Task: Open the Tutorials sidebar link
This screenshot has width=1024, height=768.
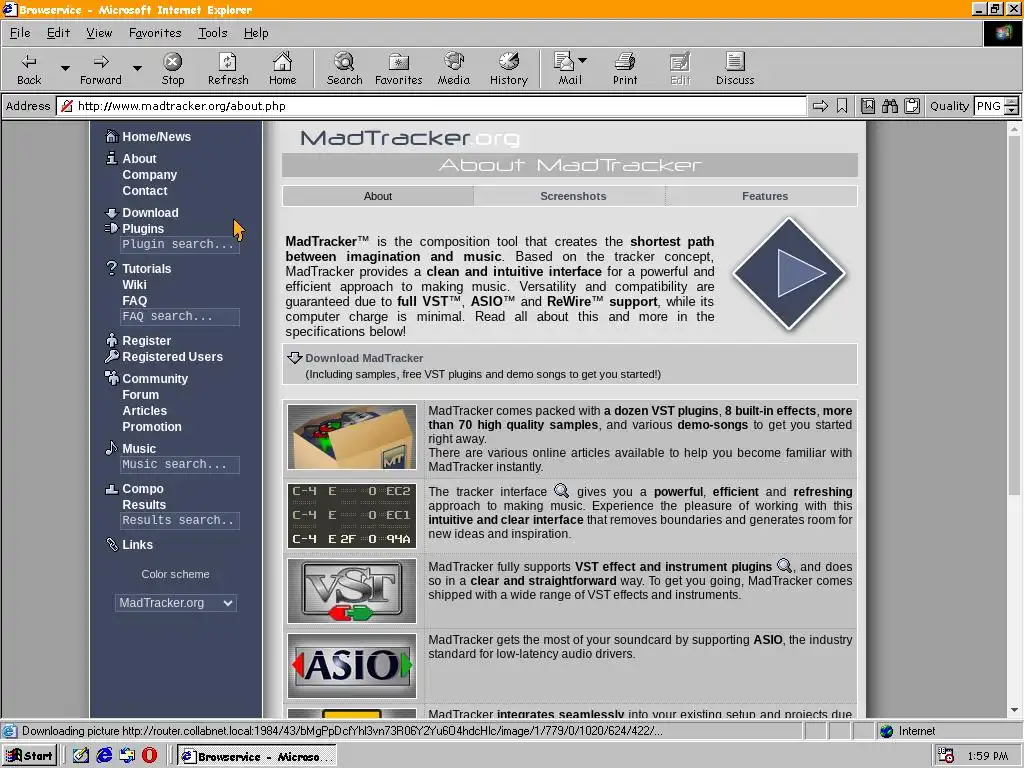Action: [x=146, y=268]
